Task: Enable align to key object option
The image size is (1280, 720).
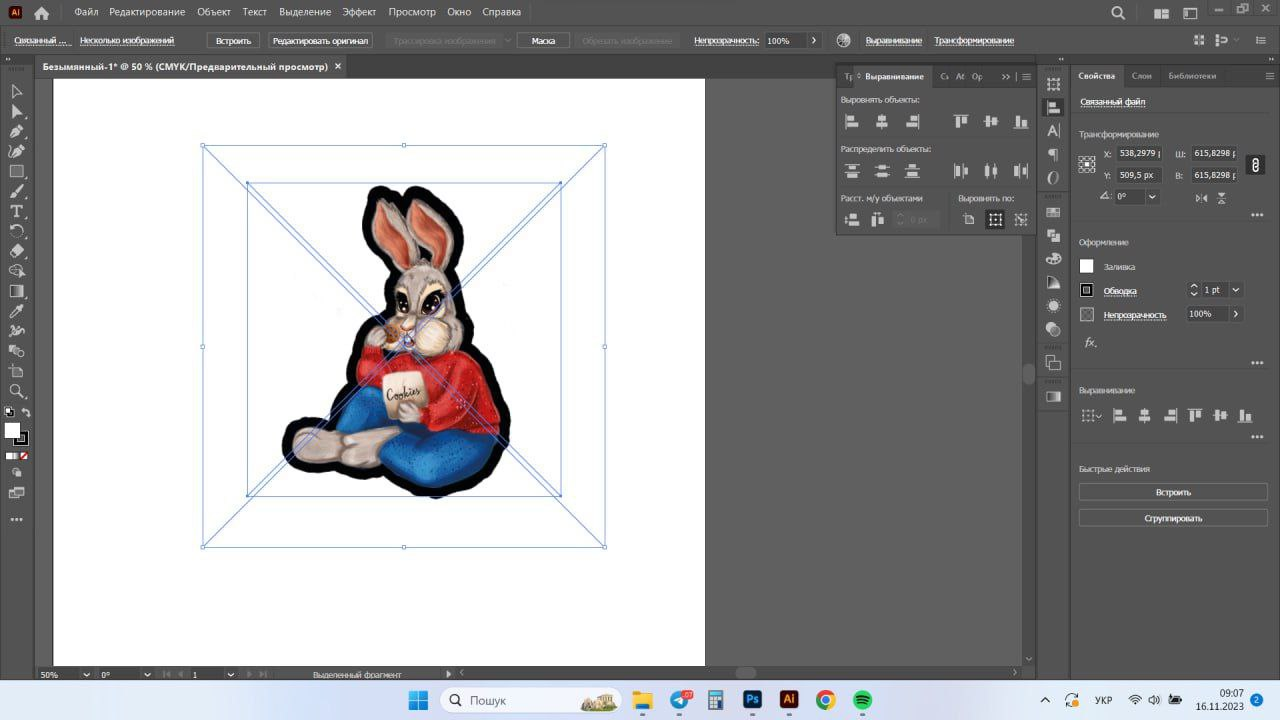Action: click(1021, 220)
